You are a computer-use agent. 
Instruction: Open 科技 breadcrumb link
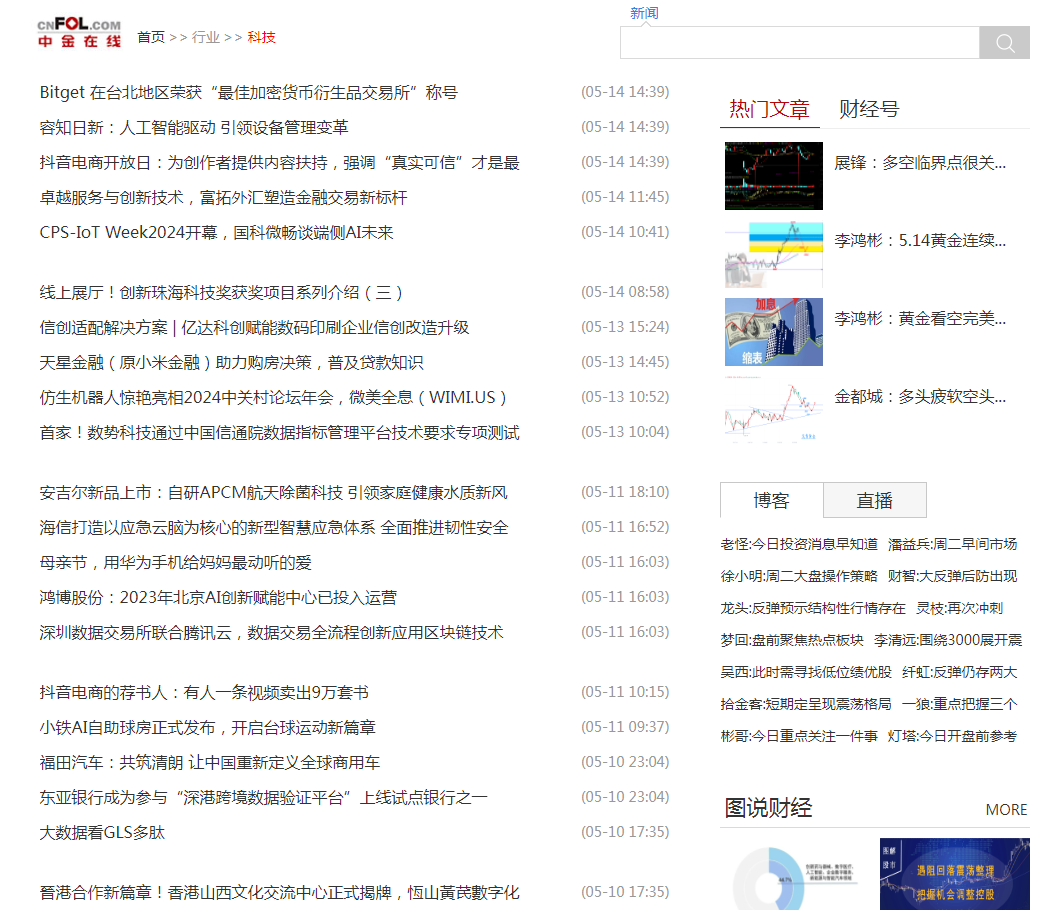click(x=261, y=37)
